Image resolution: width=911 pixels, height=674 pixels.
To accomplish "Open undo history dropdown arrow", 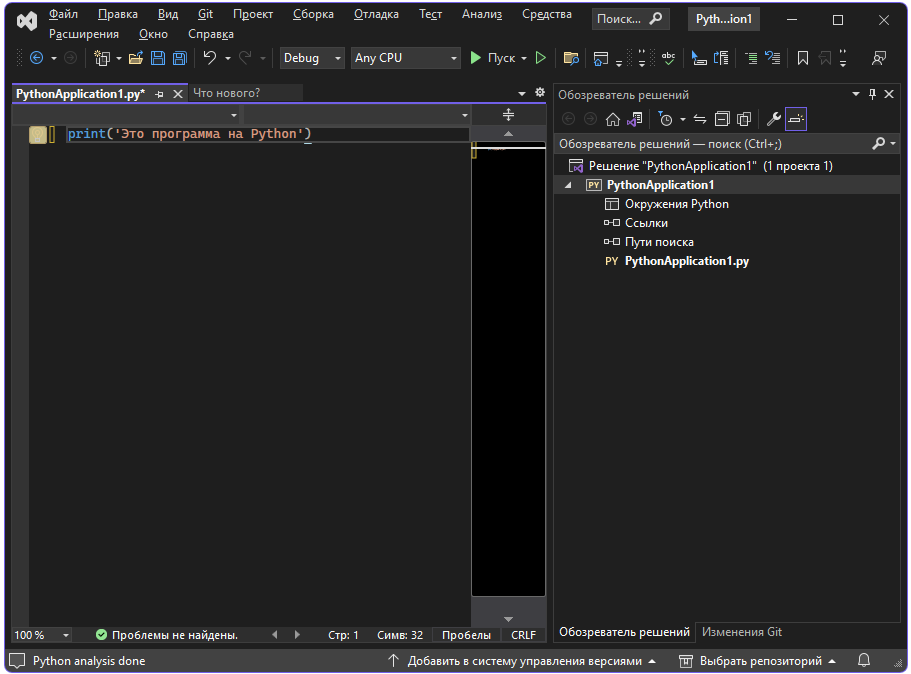I will (x=228, y=58).
